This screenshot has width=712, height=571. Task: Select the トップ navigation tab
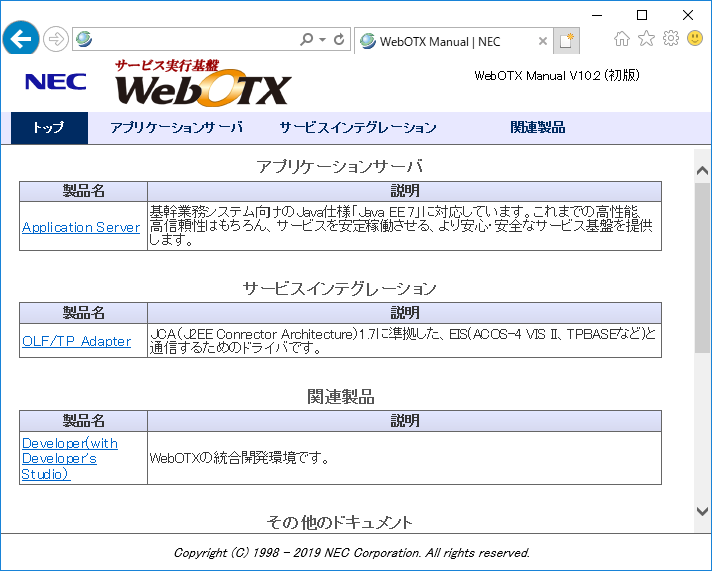(x=48, y=128)
